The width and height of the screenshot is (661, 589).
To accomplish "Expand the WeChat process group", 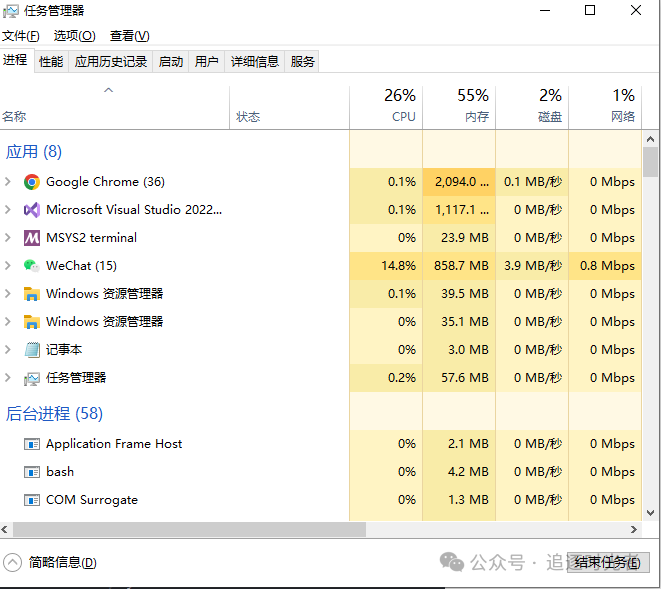I will pyautogui.click(x=8, y=266).
